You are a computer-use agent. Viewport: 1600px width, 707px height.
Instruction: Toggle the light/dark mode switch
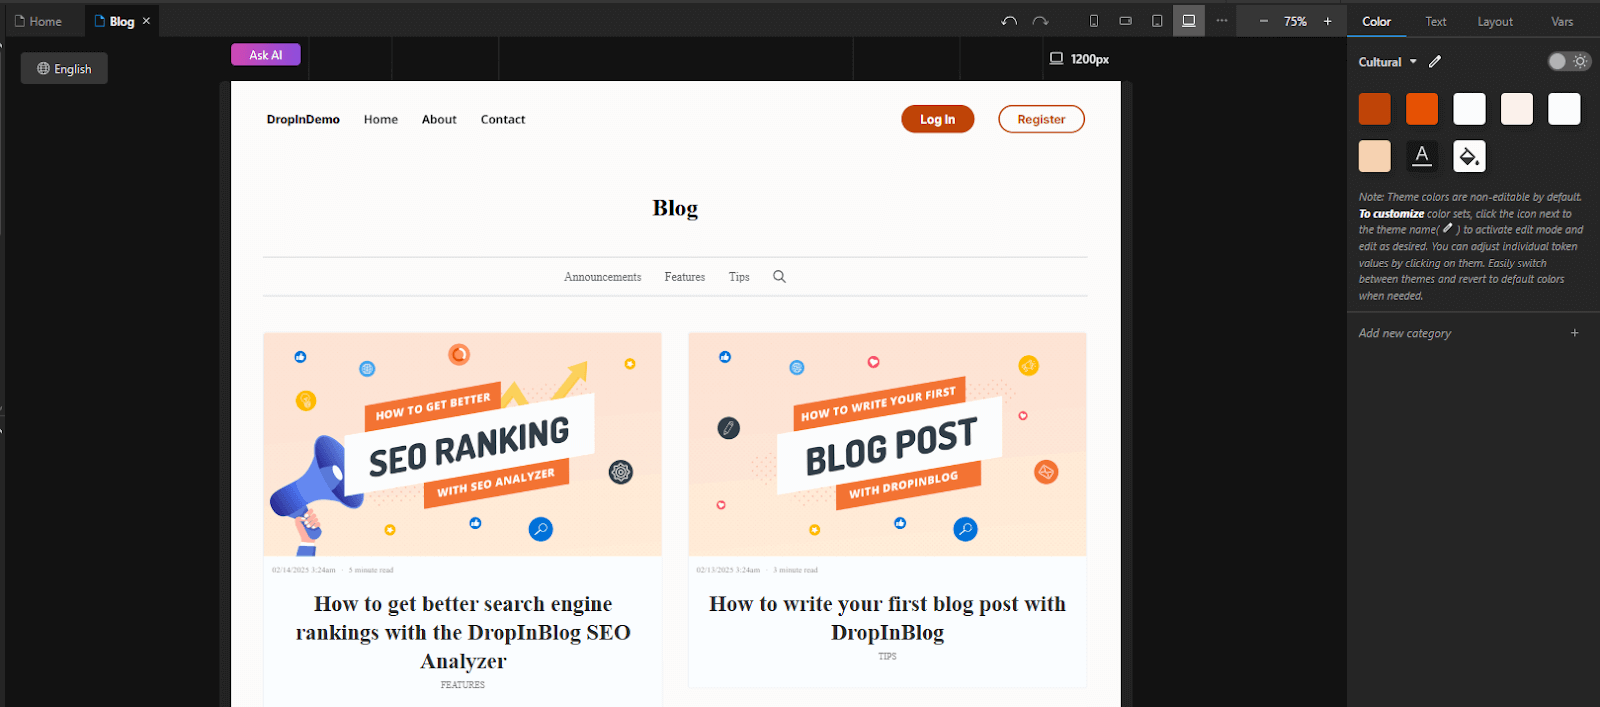tap(1568, 62)
